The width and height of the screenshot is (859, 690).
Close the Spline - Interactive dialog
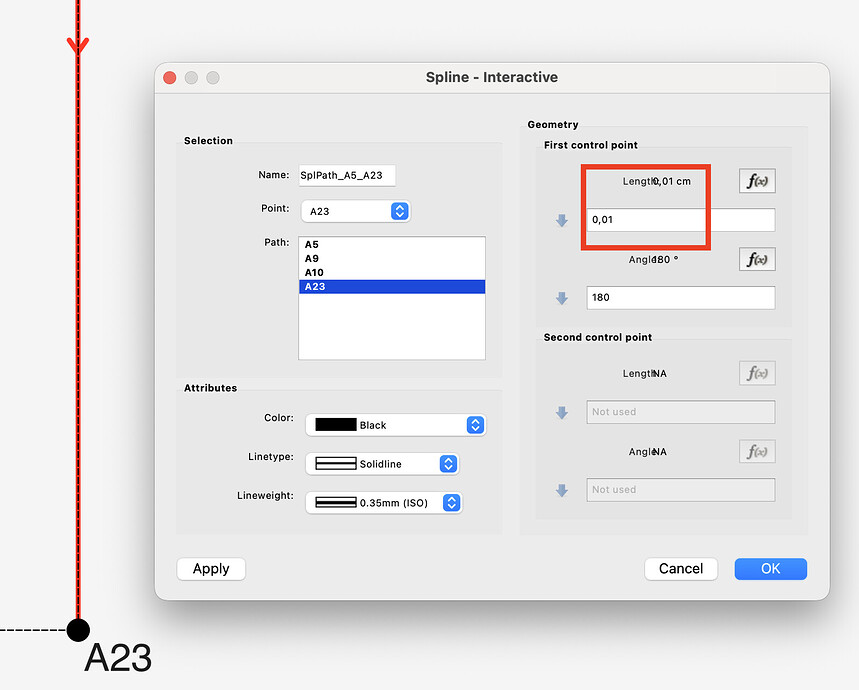(170, 78)
